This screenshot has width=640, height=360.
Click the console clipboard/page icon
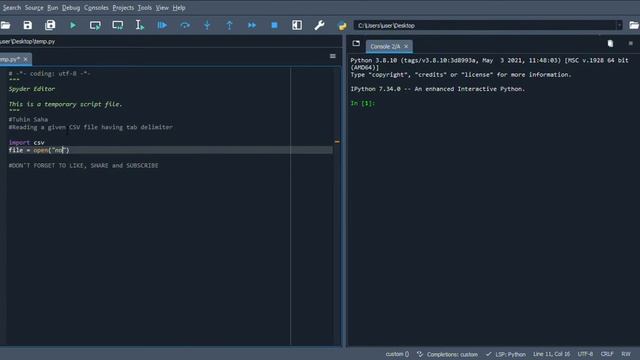[610, 43]
